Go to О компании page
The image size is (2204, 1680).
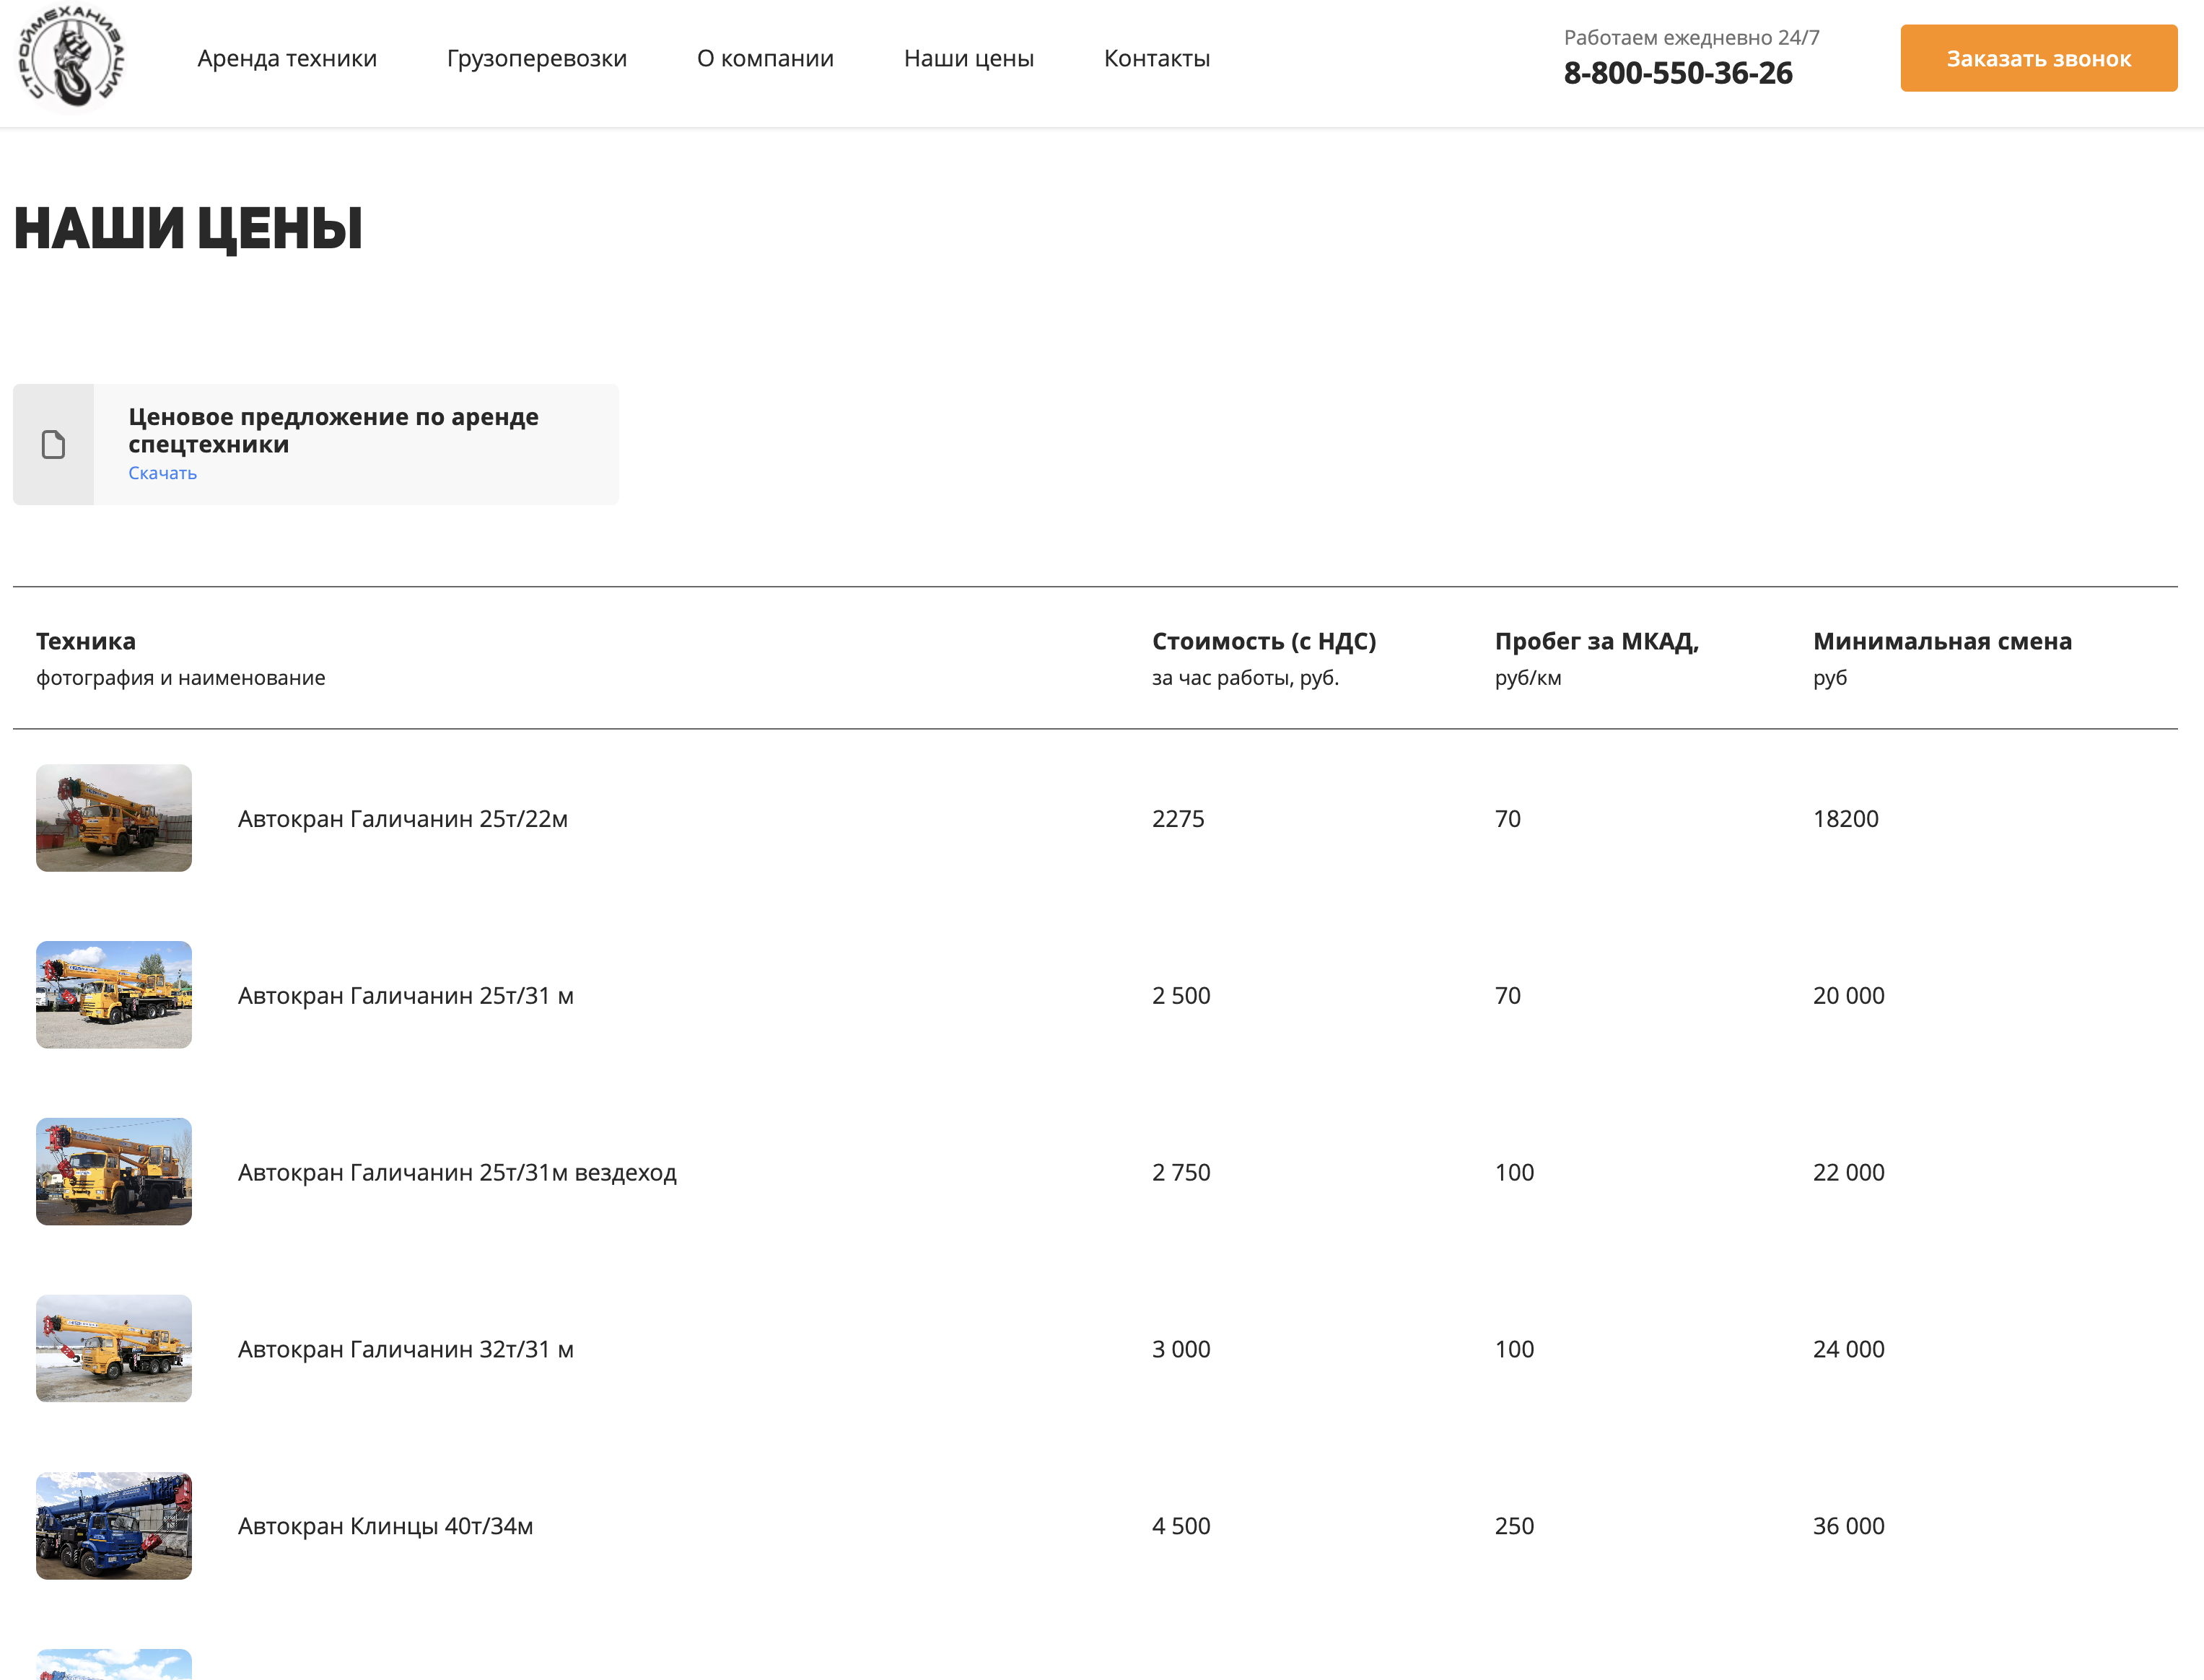click(x=765, y=58)
